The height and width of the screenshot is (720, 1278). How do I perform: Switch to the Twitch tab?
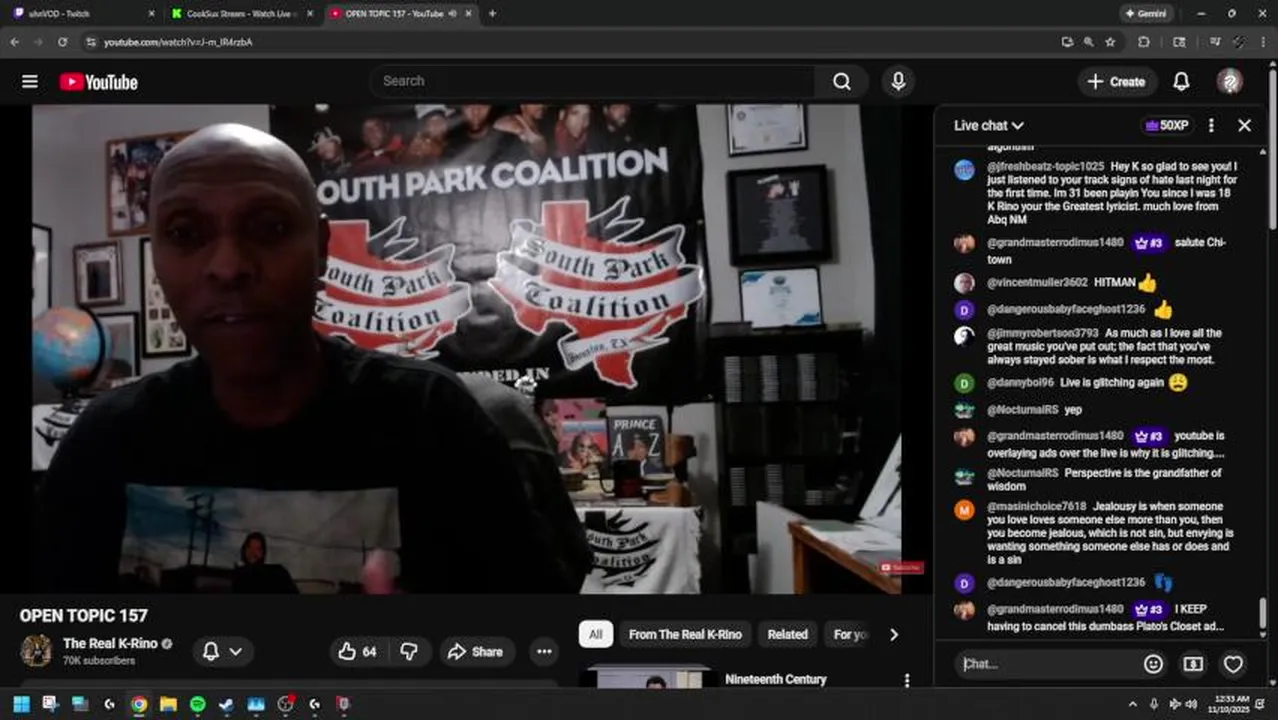pyautogui.click(x=80, y=14)
